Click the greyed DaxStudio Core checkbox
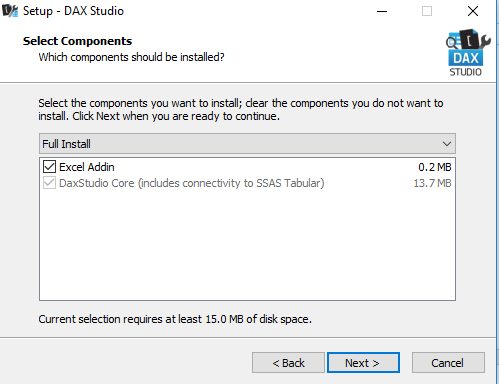Screen dimensions: 499x384 tap(49, 183)
